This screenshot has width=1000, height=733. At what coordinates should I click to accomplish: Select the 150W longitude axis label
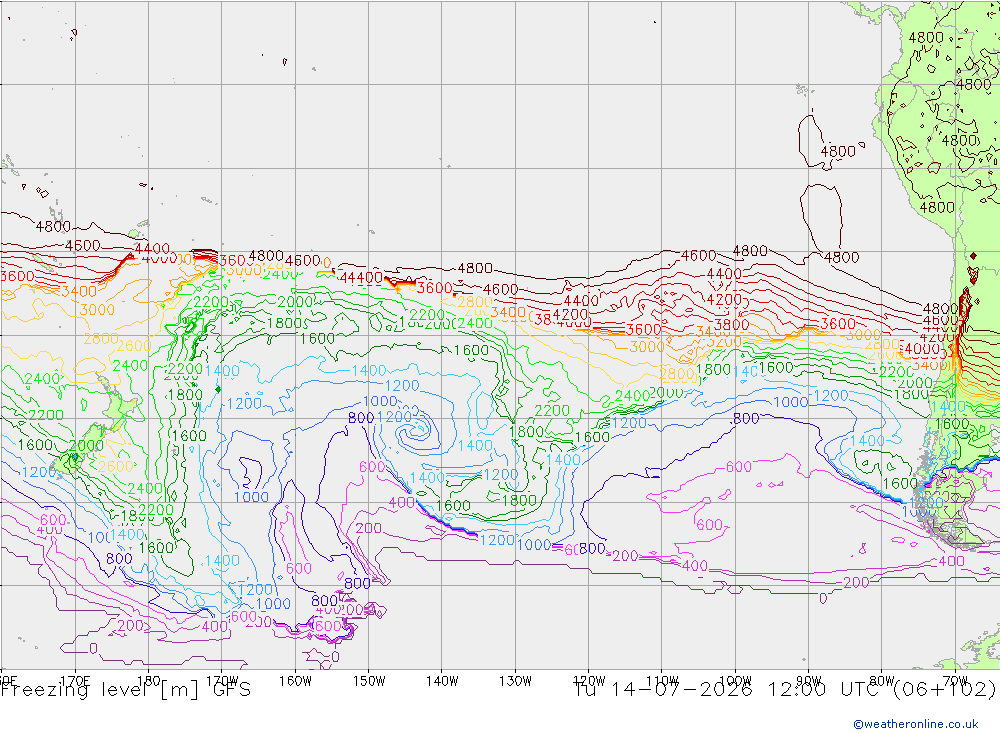coord(369,681)
